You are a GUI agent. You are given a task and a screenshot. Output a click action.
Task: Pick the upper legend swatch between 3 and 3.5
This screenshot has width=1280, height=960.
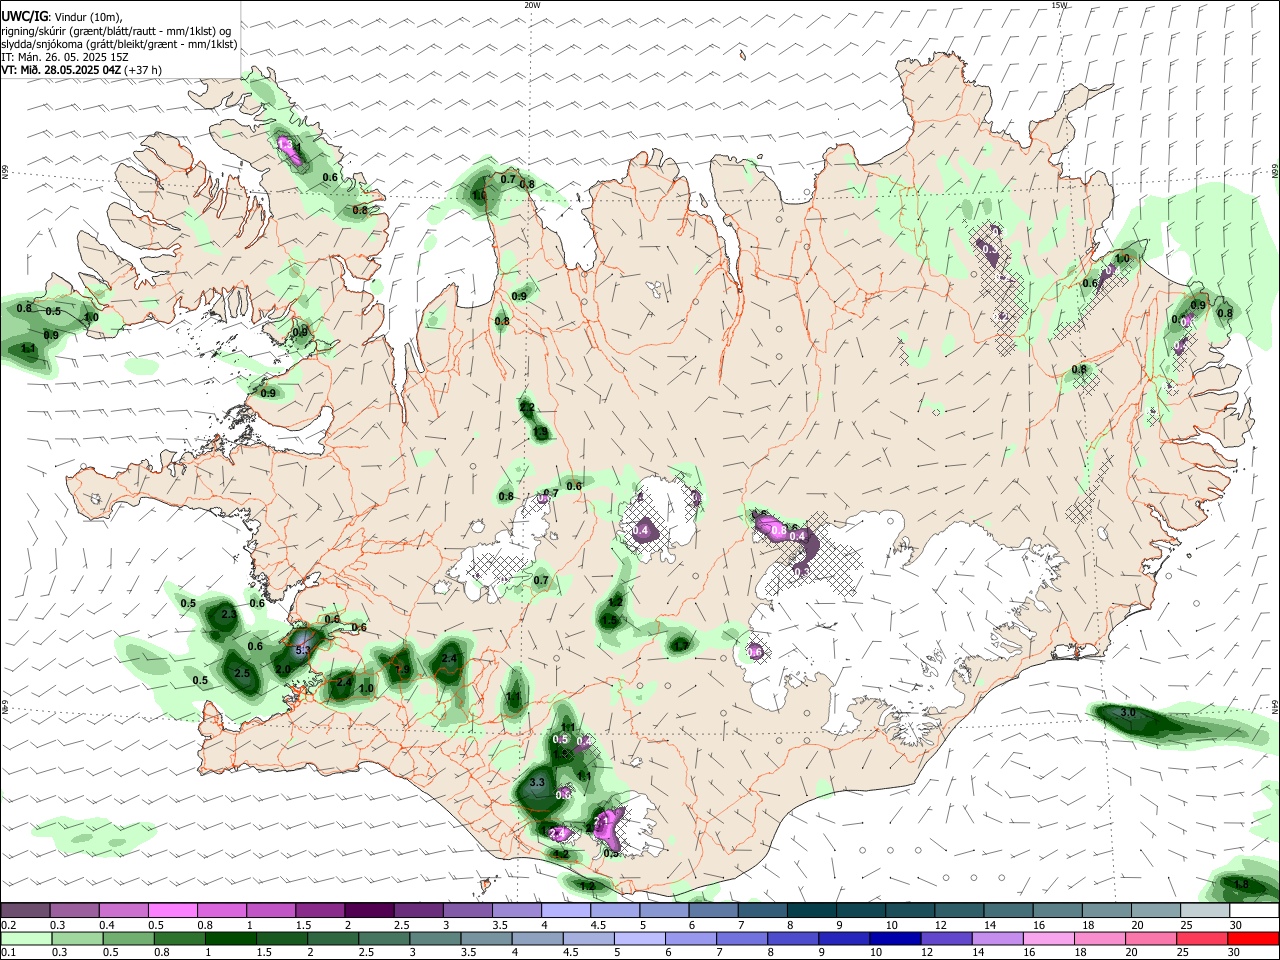(x=466, y=910)
